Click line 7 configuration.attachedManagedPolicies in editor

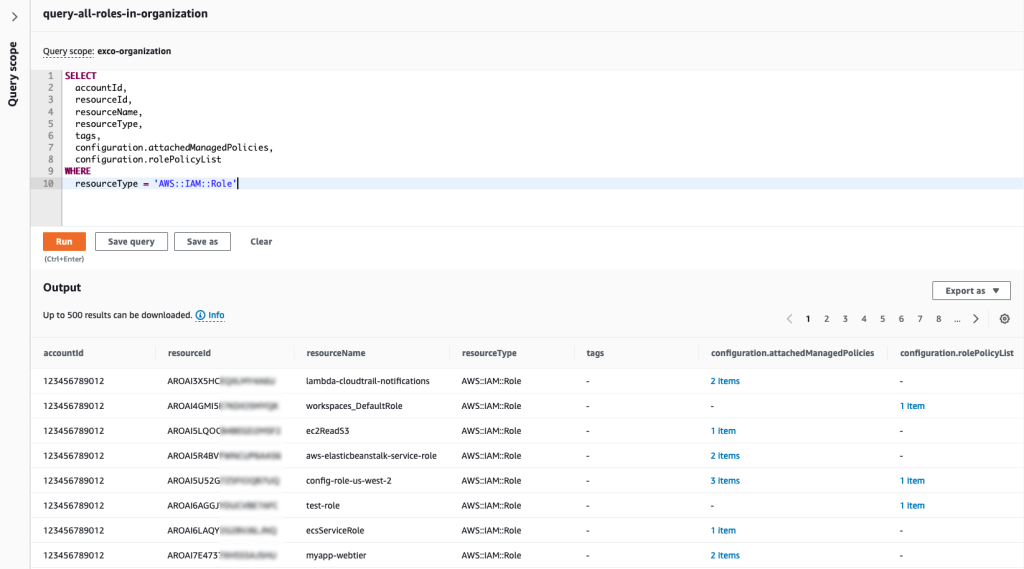[x=174, y=148]
